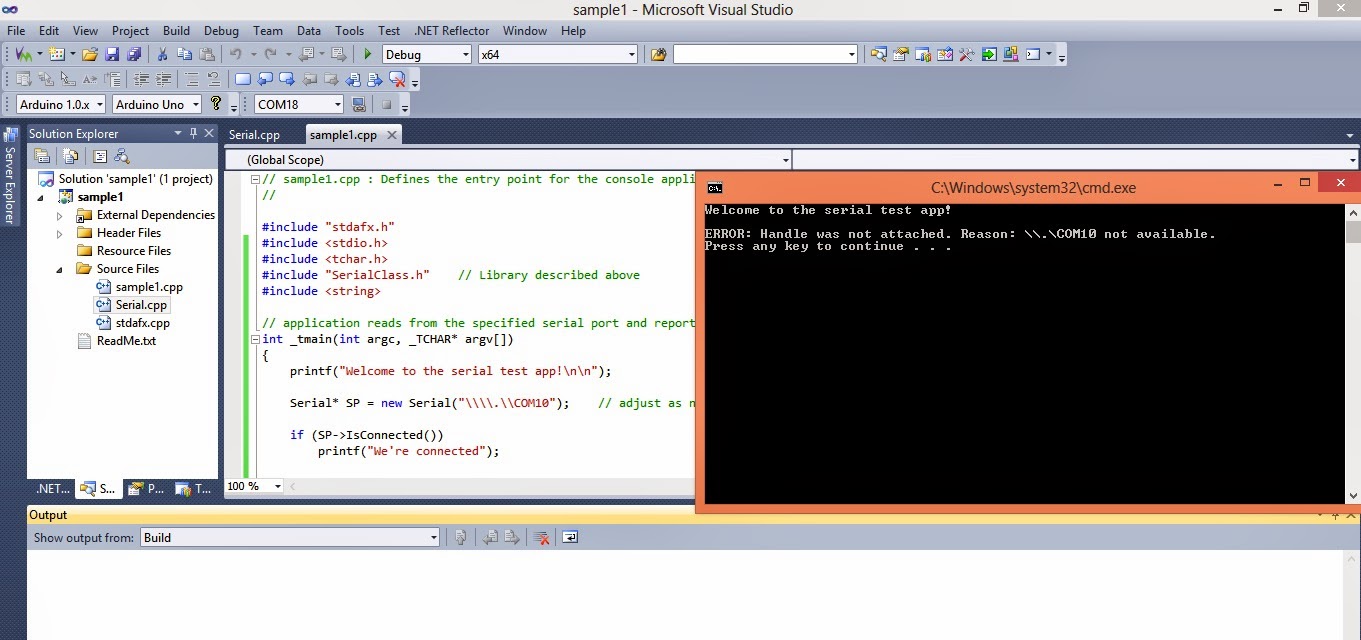Click the Copy icon in toolbar
This screenshot has width=1361, height=640.
click(184, 54)
